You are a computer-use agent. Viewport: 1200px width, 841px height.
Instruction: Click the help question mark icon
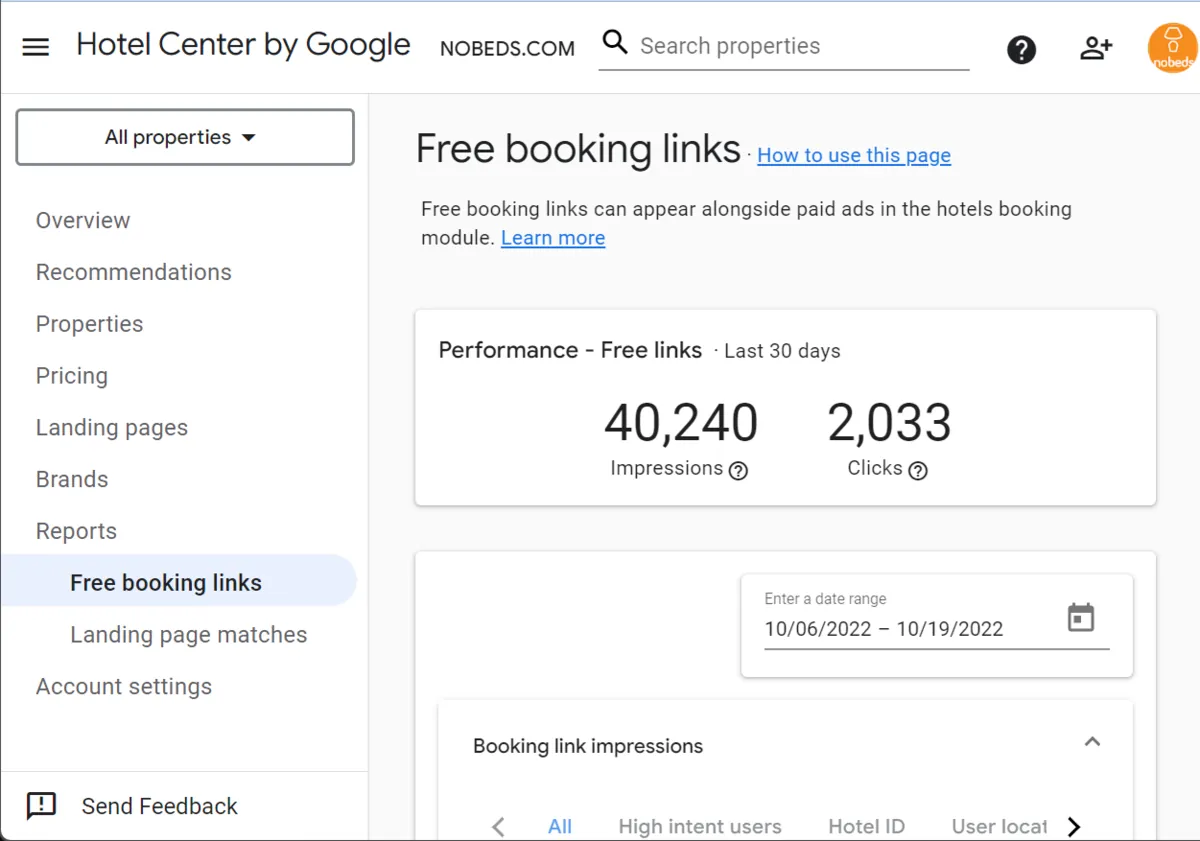pyautogui.click(x=1021, y=49)
